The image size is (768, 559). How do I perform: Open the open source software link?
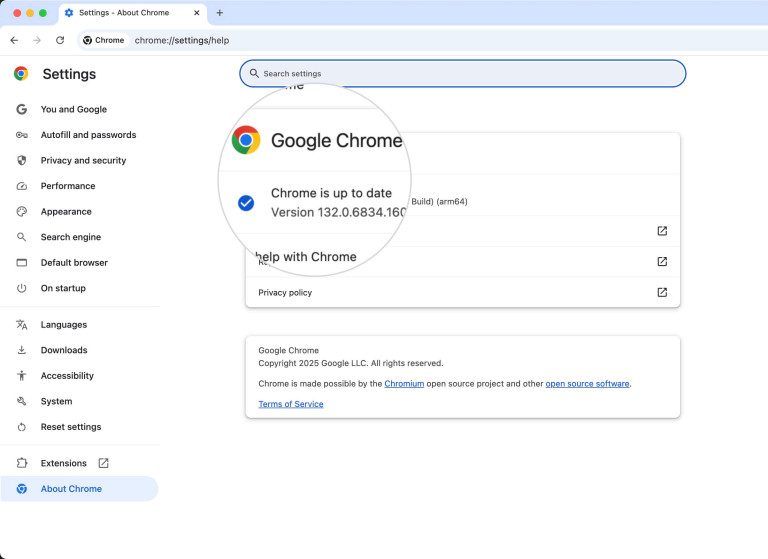point(587,384)
